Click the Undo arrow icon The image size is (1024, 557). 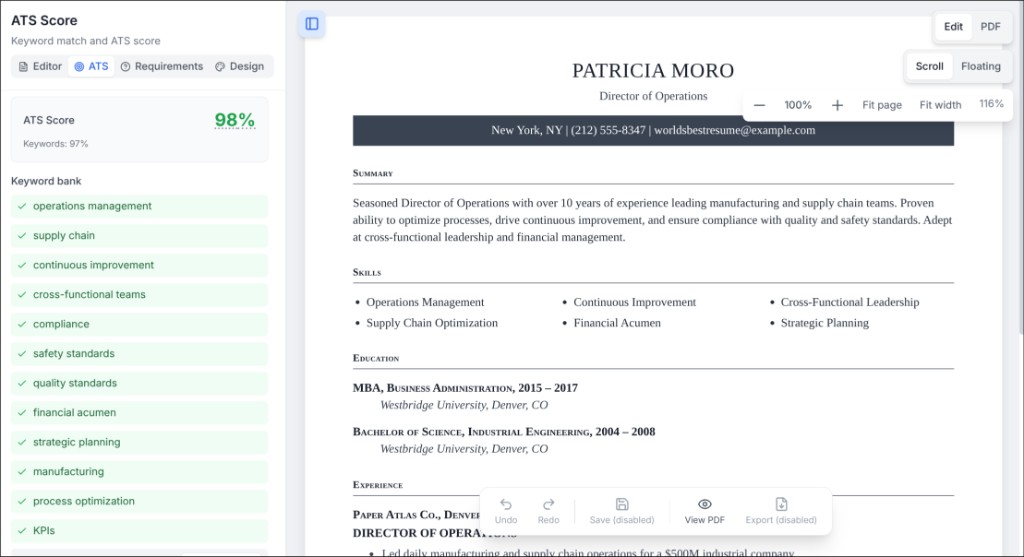(505, 504)
